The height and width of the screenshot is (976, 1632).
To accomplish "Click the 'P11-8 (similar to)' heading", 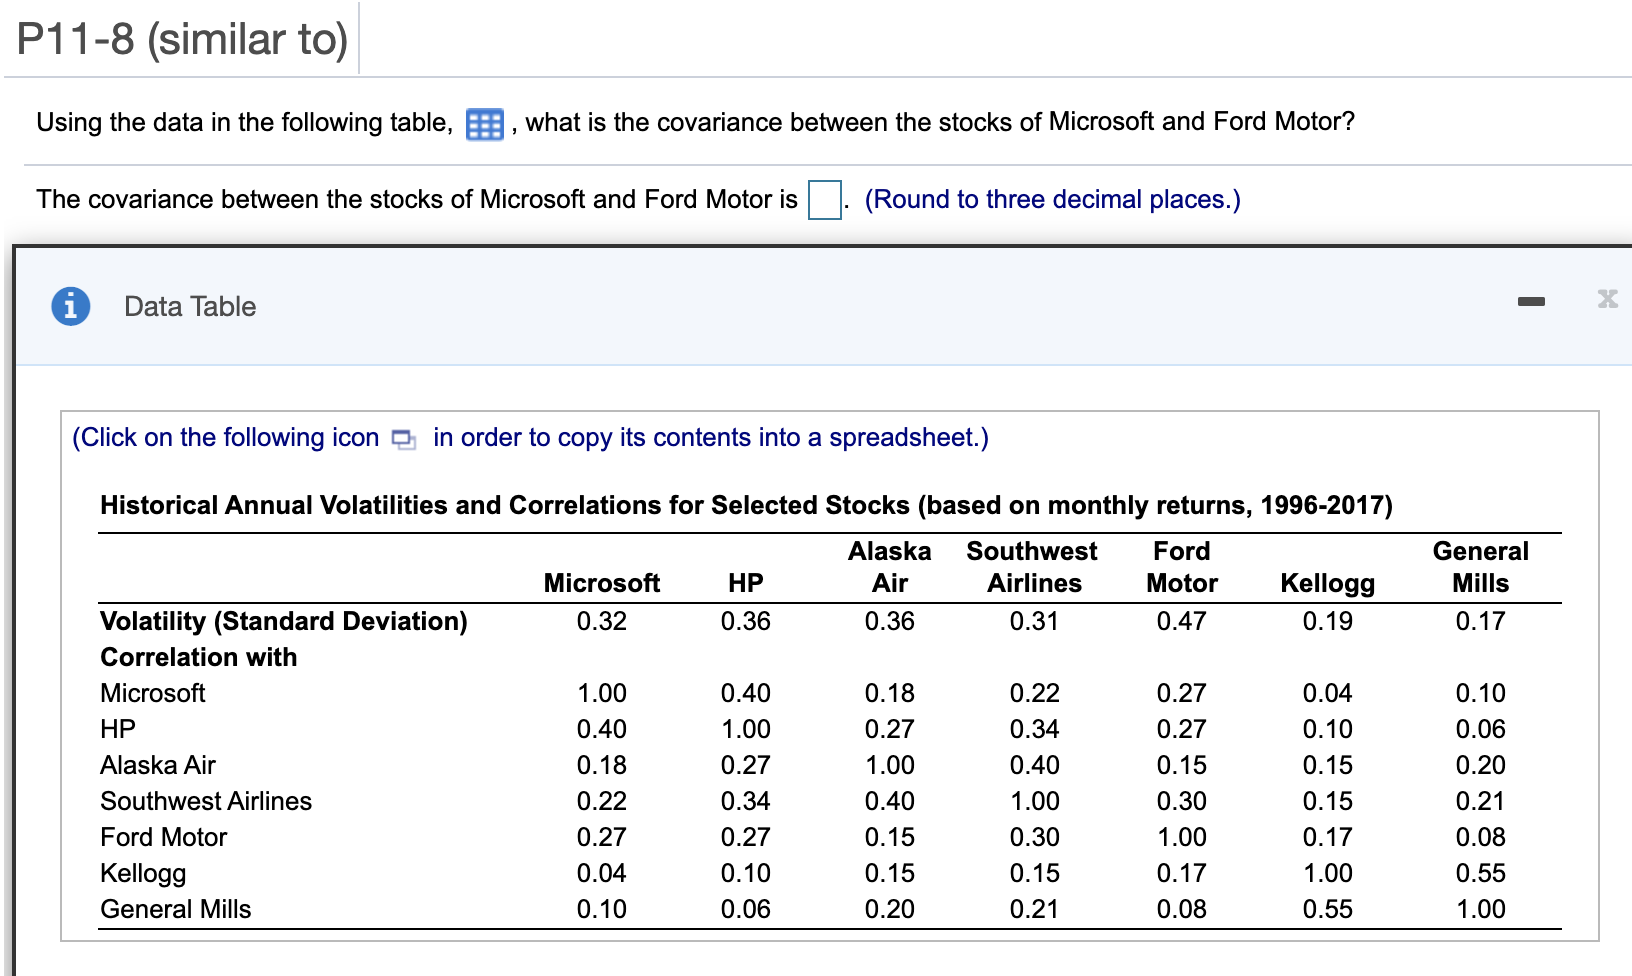I will [183, 39].
